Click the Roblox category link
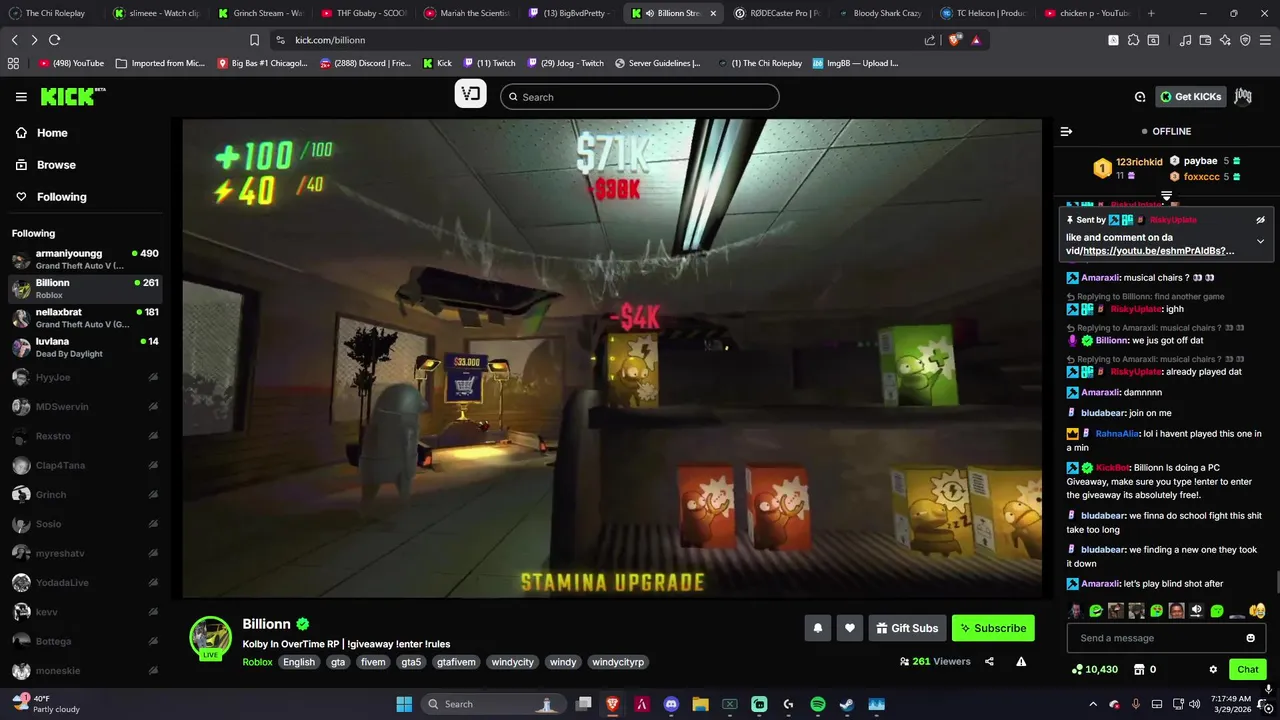1280x720 pixels. [x=257, y=662]
